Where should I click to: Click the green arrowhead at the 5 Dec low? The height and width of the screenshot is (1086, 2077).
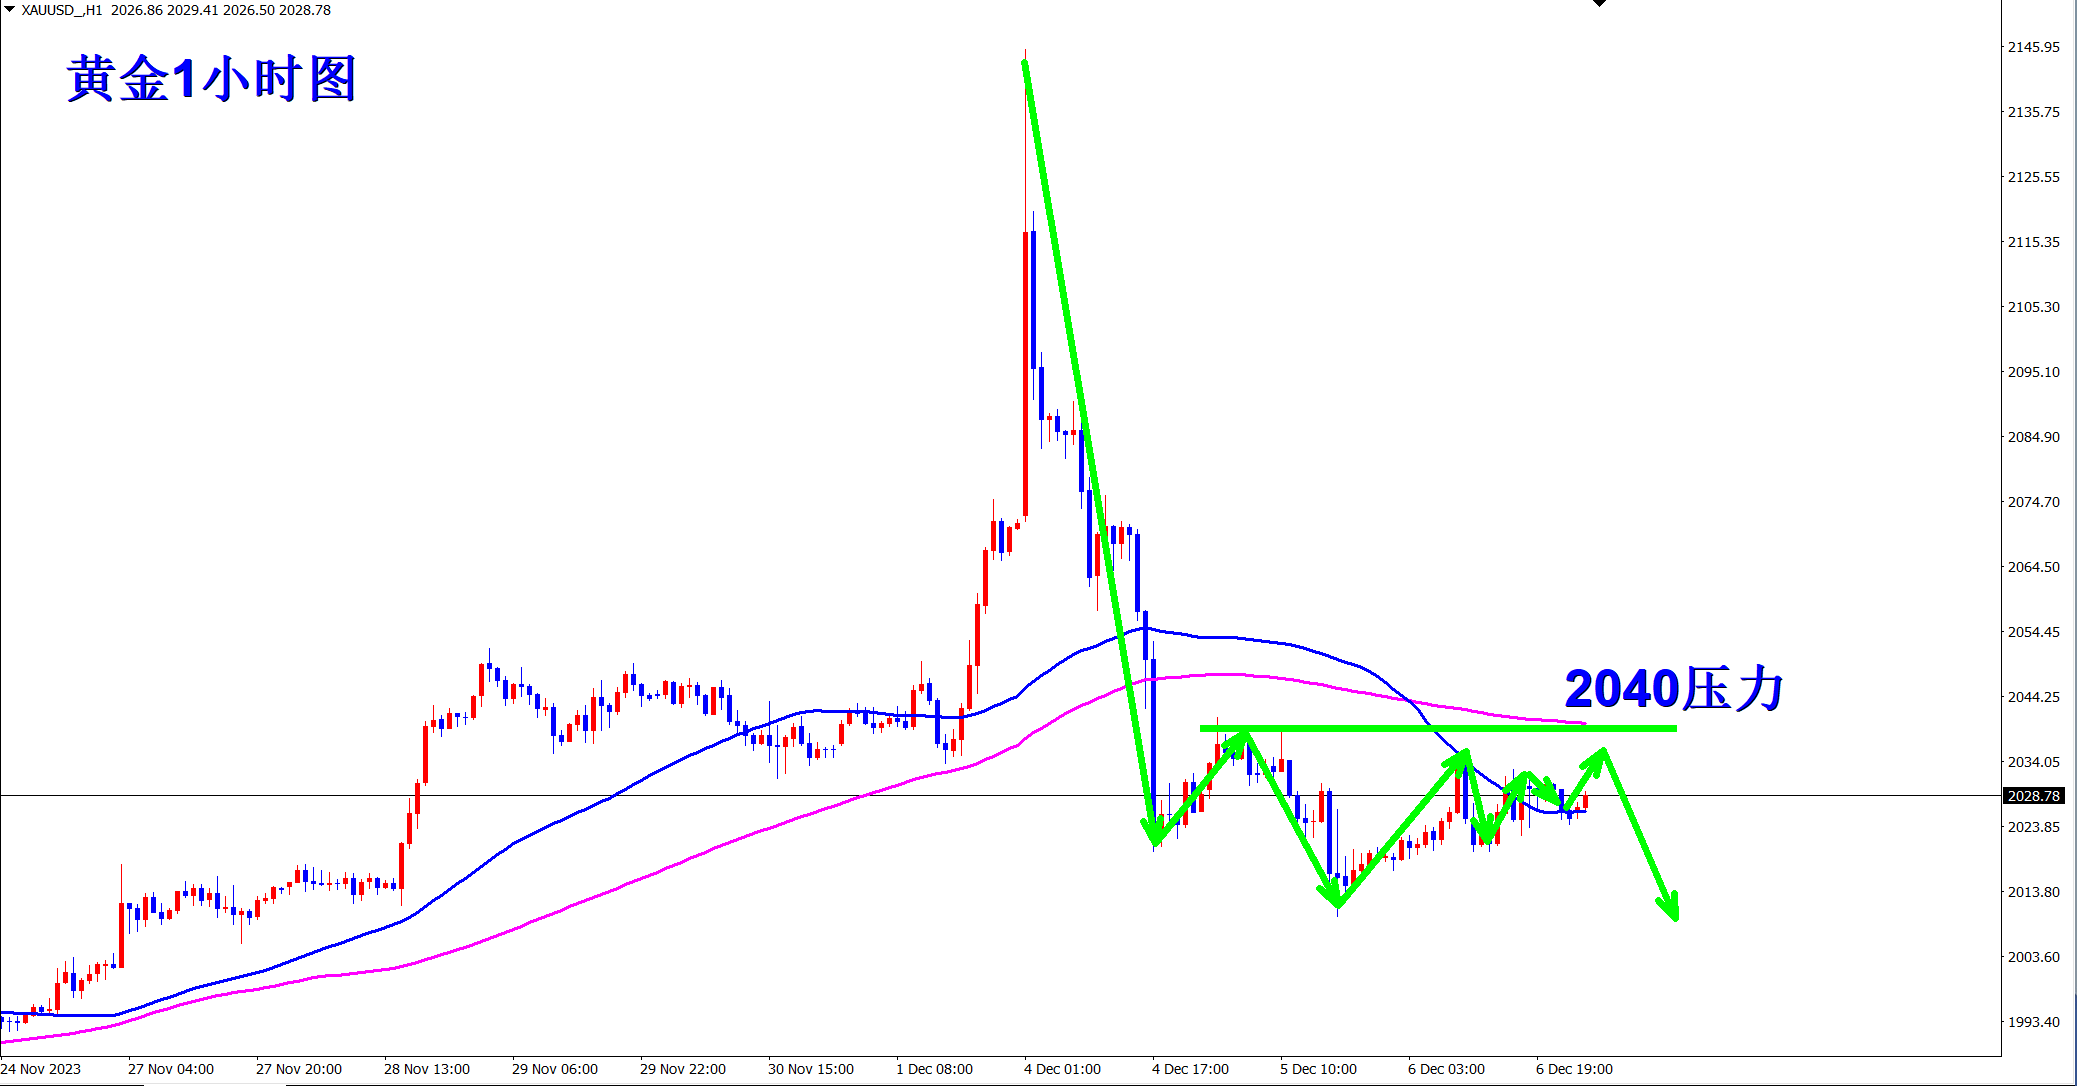1333,895
